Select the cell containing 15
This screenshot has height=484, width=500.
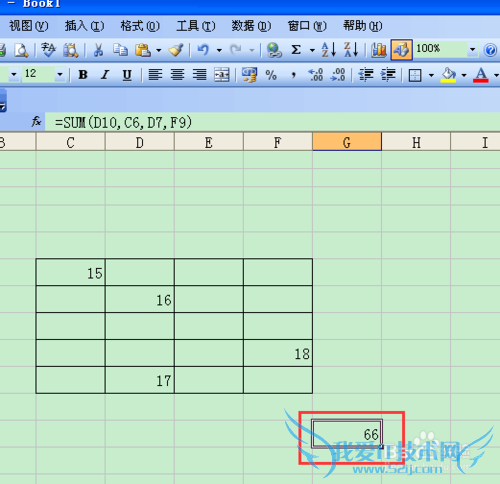70,272
